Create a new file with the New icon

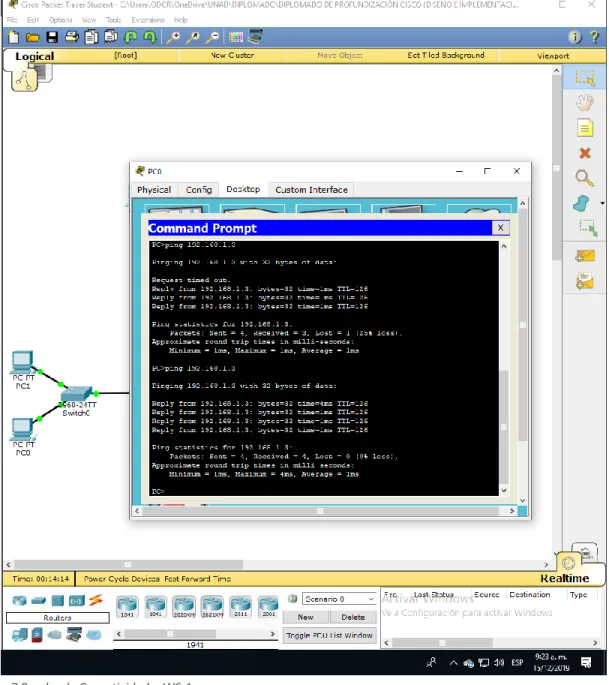(14, 38)
